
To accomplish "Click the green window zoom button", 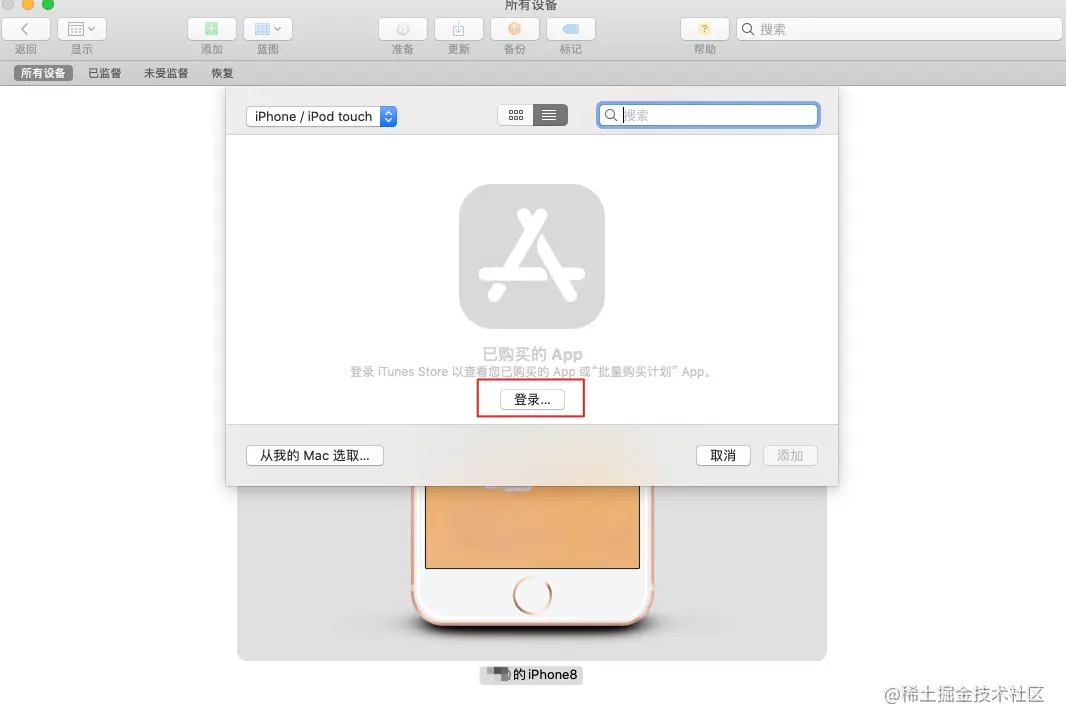I will [x=48, y=4].
